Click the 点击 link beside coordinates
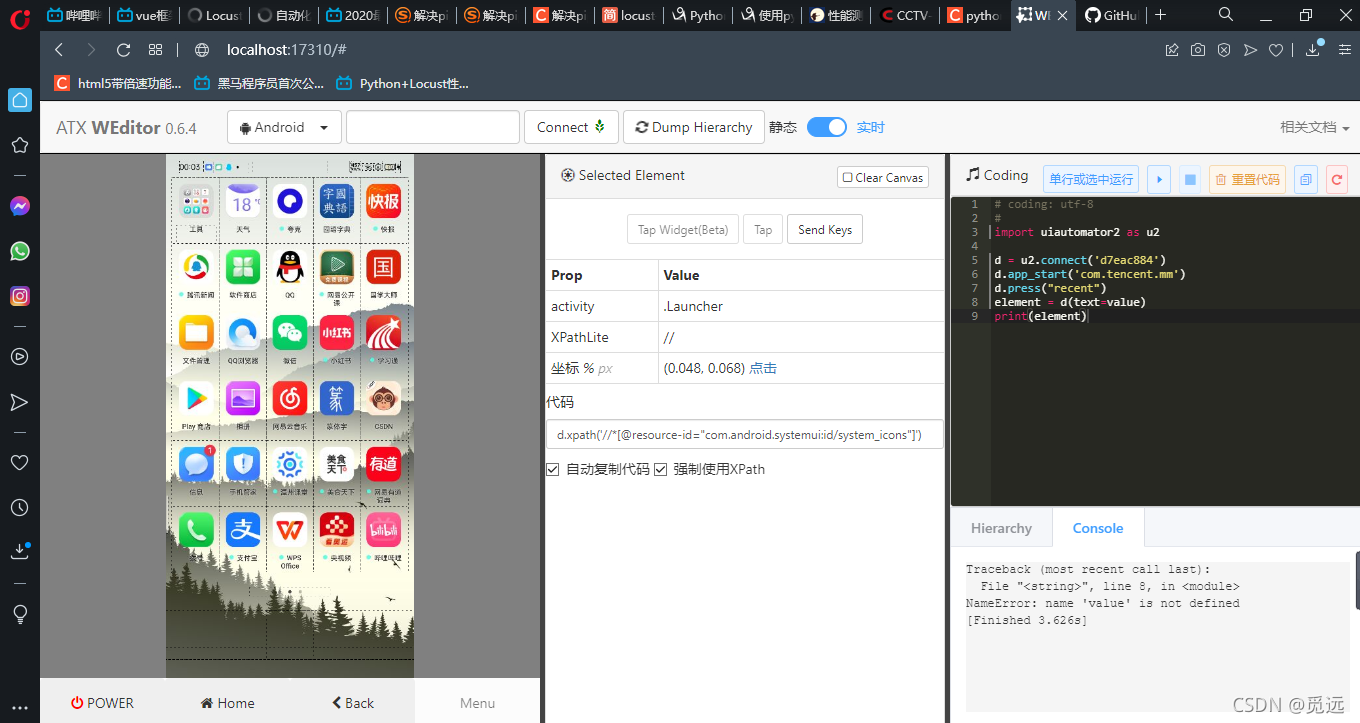The width and height of the screenshot is (1360, 723). [763, 368]
